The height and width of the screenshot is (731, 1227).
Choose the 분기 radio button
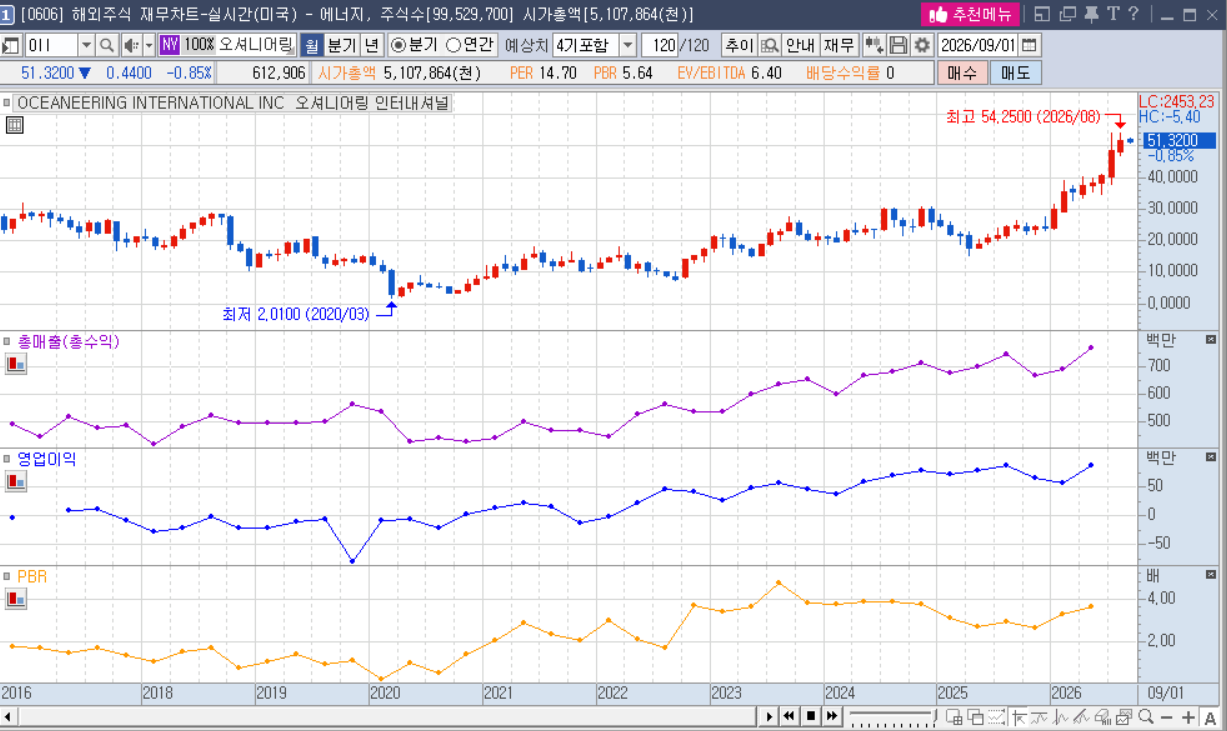point(397,45)
